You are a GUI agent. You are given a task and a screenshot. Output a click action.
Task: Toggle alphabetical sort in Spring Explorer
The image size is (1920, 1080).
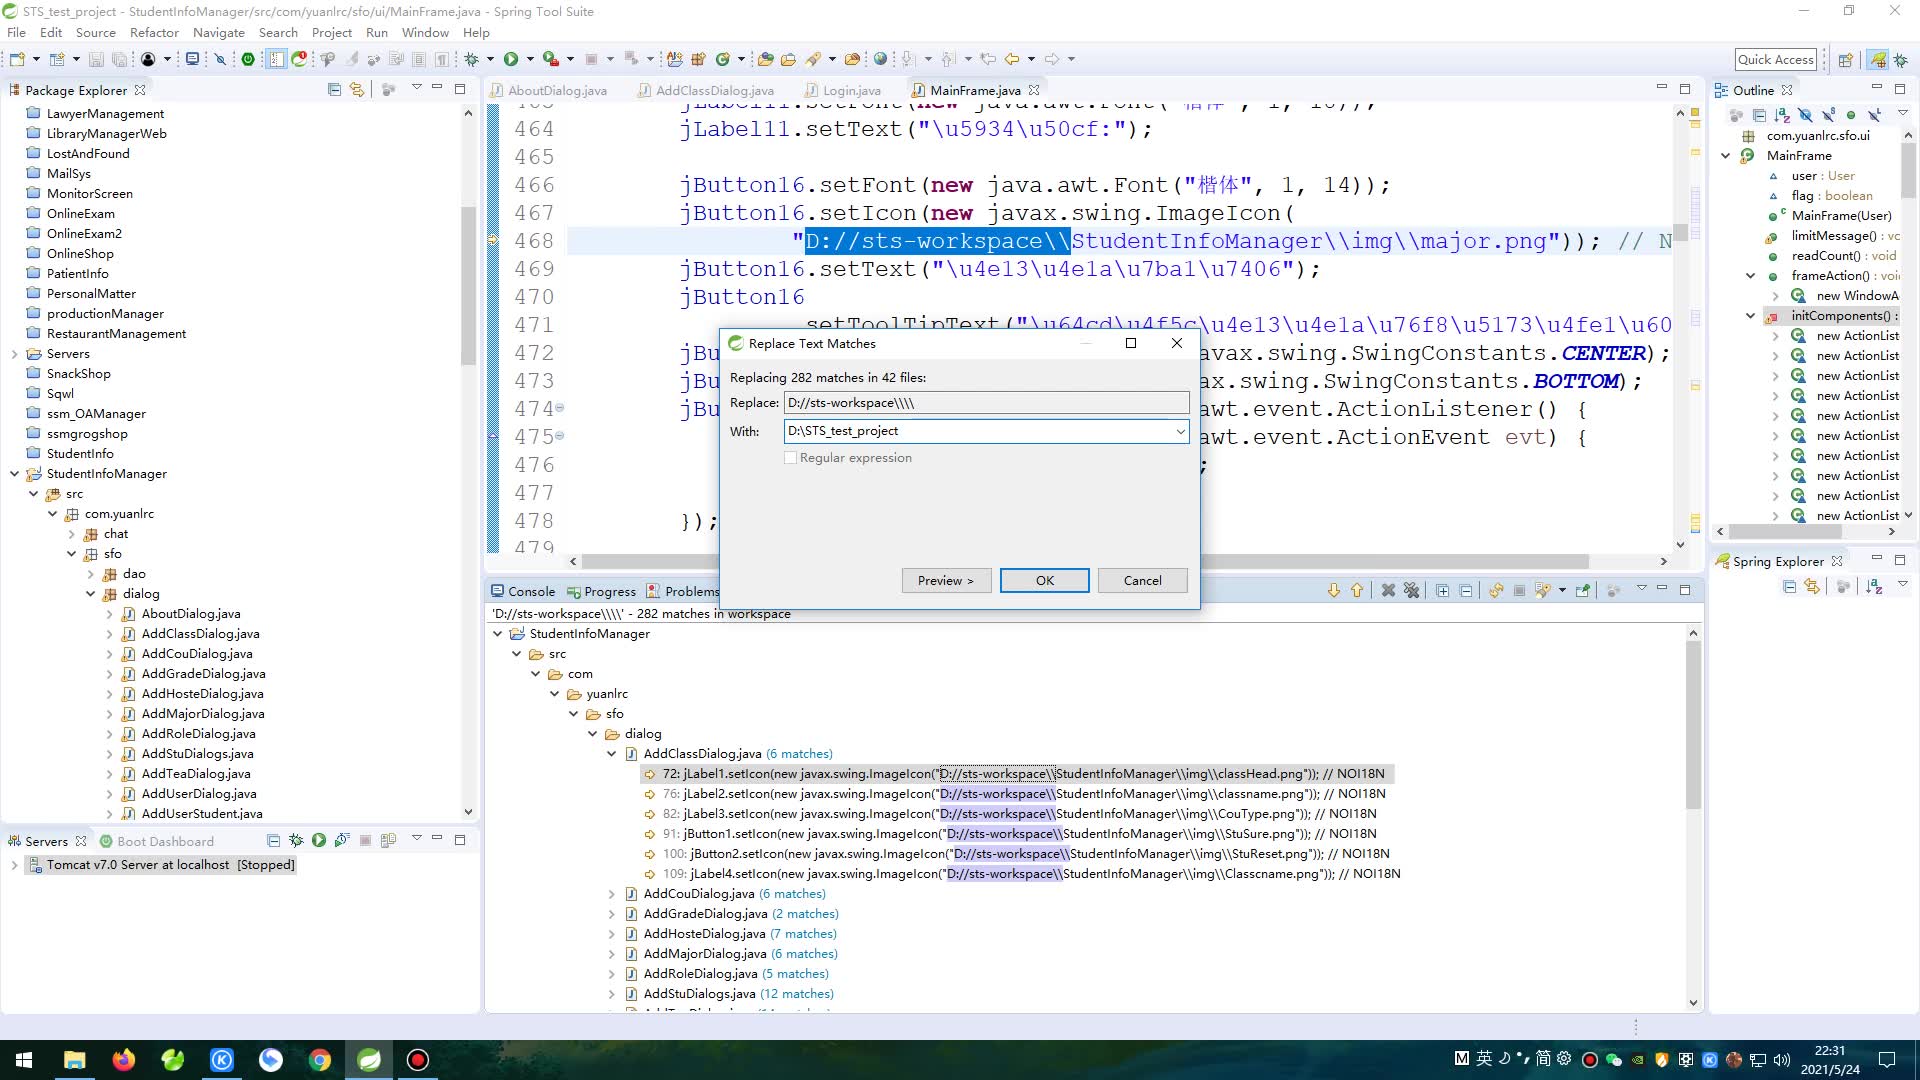pyautogui.click(x=1874, y=586)
